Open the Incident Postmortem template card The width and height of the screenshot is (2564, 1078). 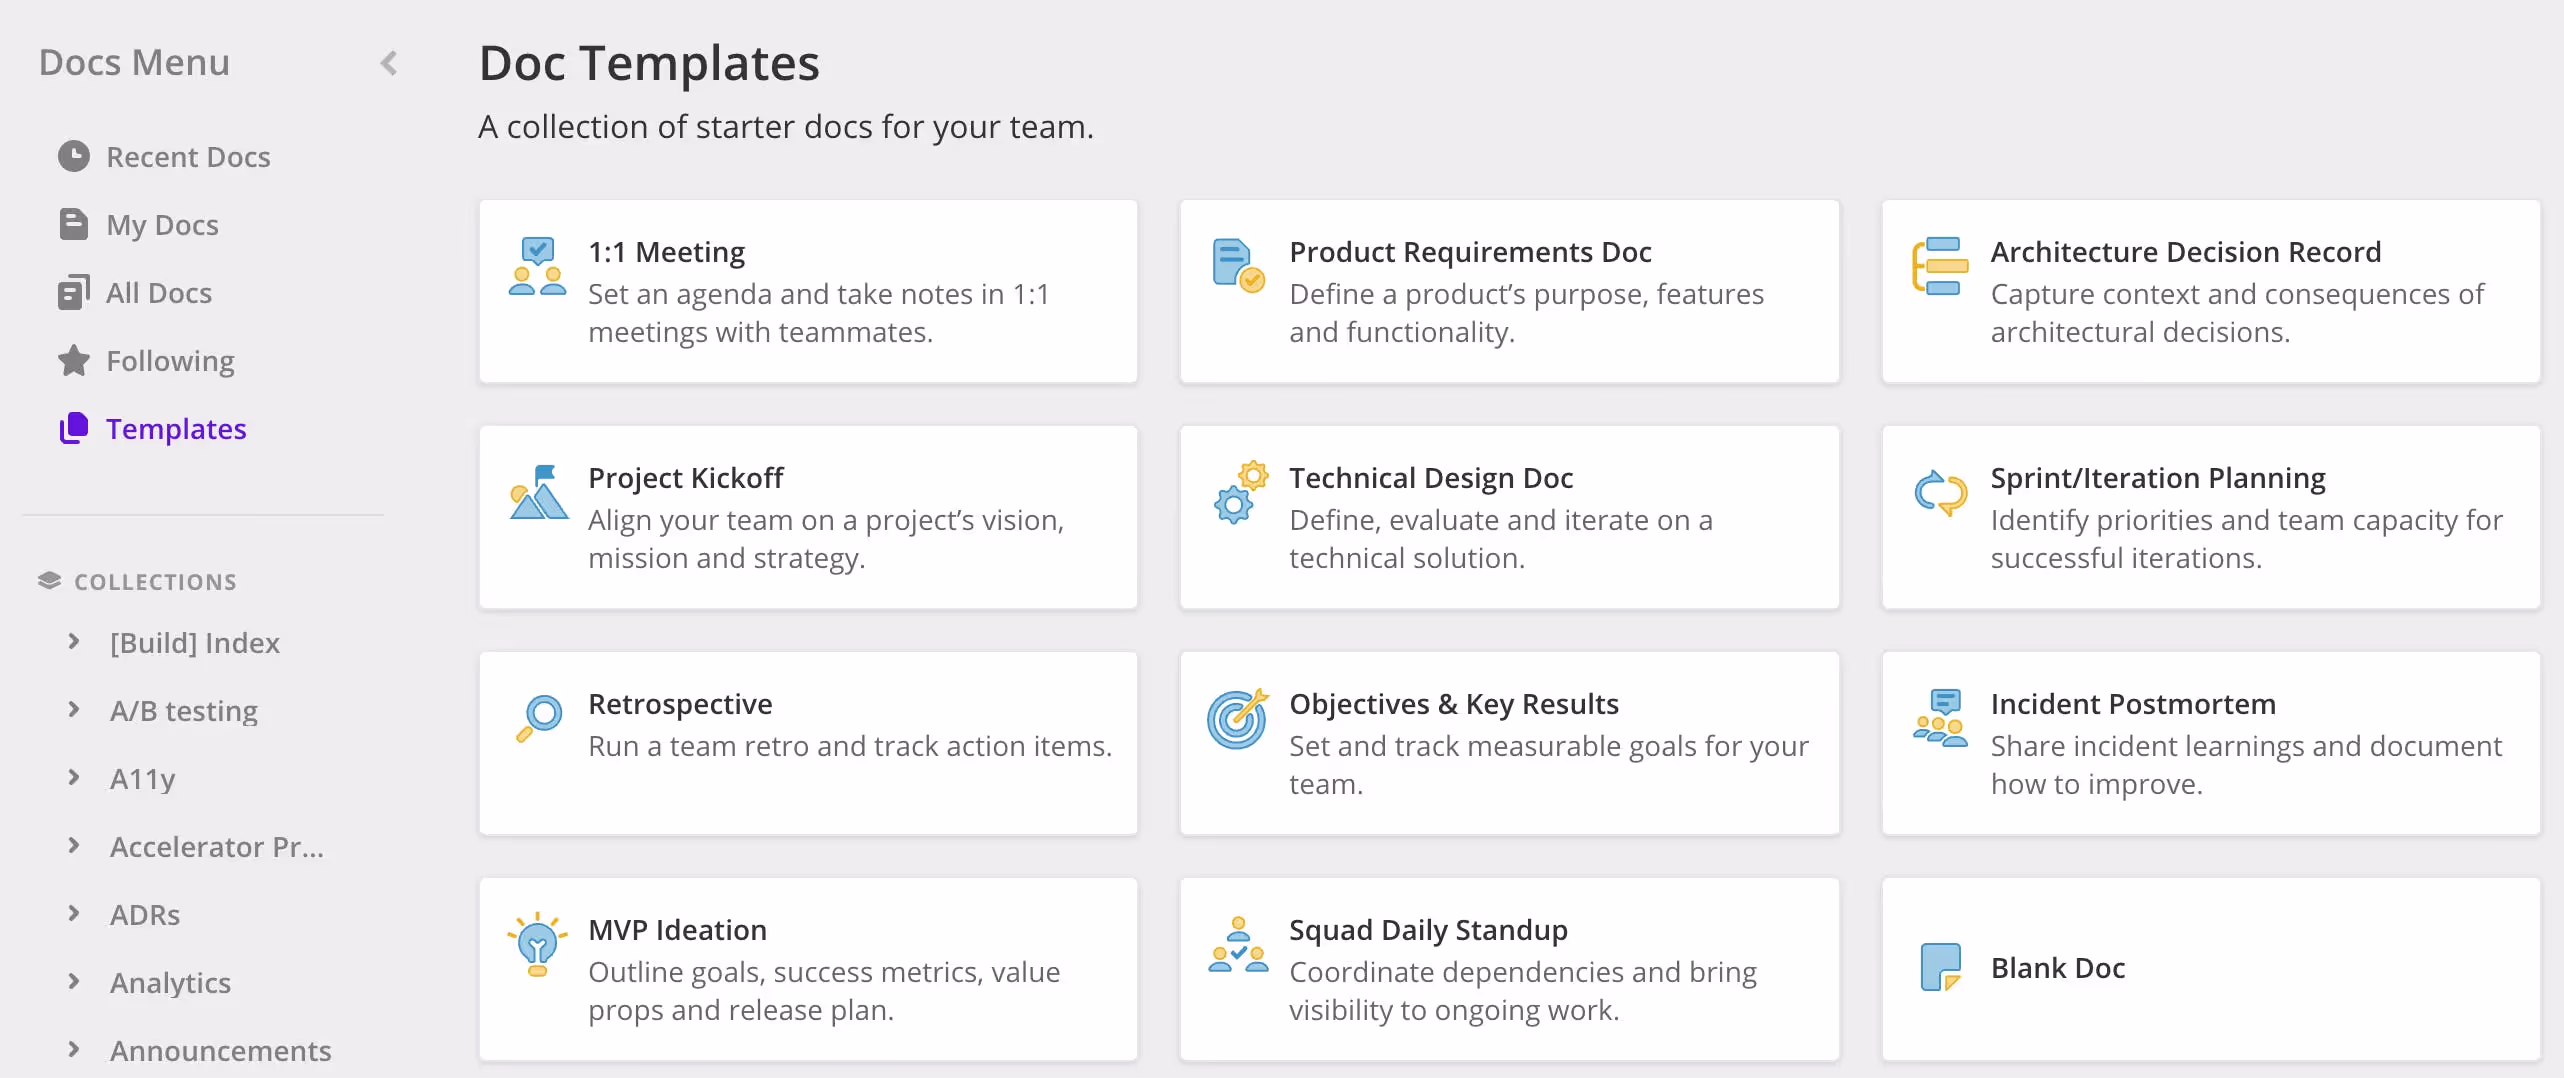(2211, 743)
